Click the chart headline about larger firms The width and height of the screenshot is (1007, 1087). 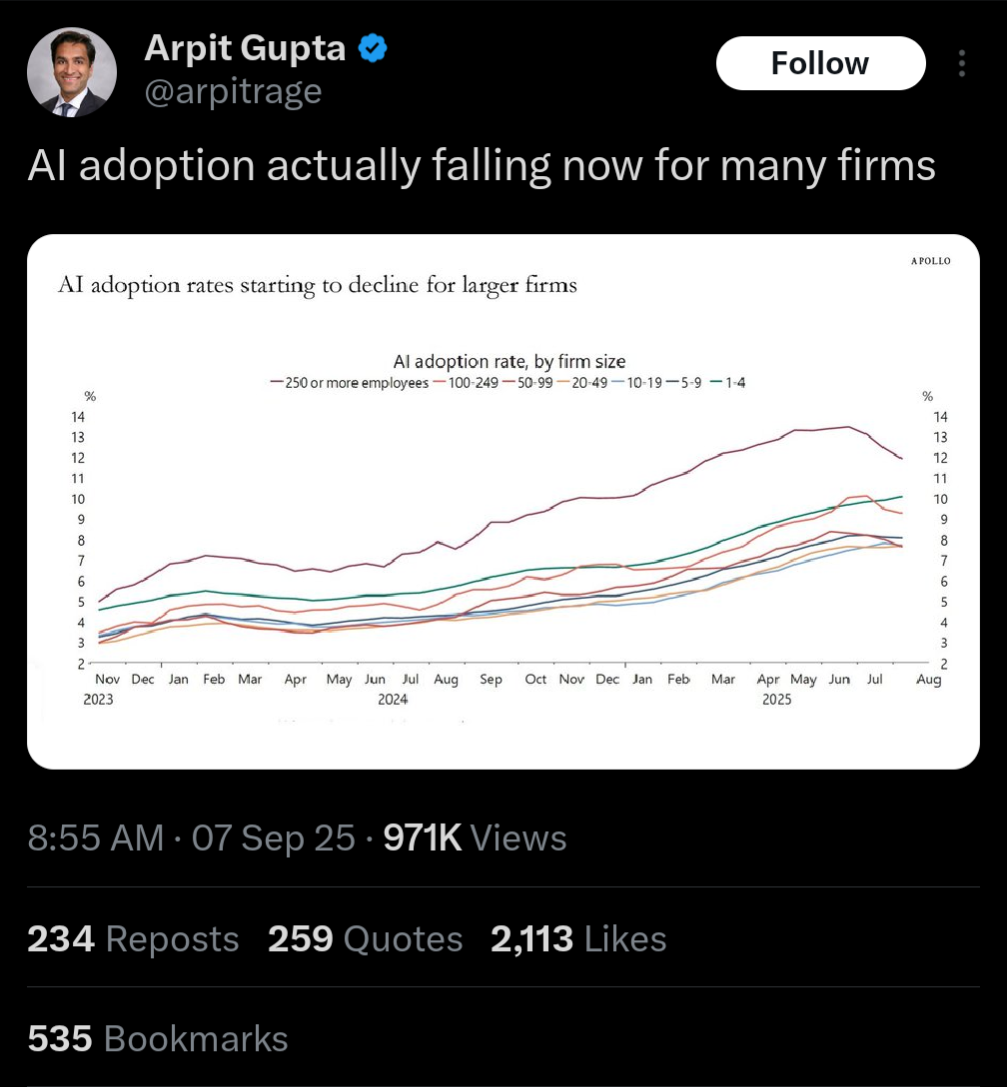click(317, 285)
